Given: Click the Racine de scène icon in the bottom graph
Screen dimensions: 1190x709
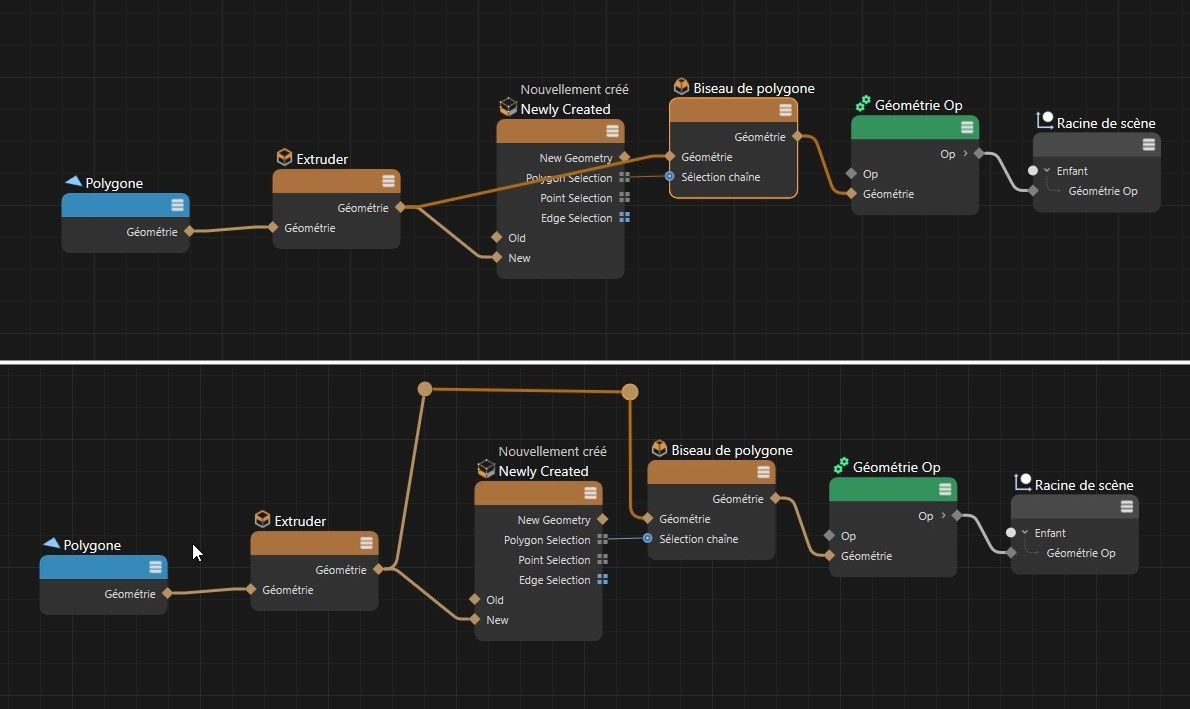Looking at the screenshot, I should click(1022, 484).
